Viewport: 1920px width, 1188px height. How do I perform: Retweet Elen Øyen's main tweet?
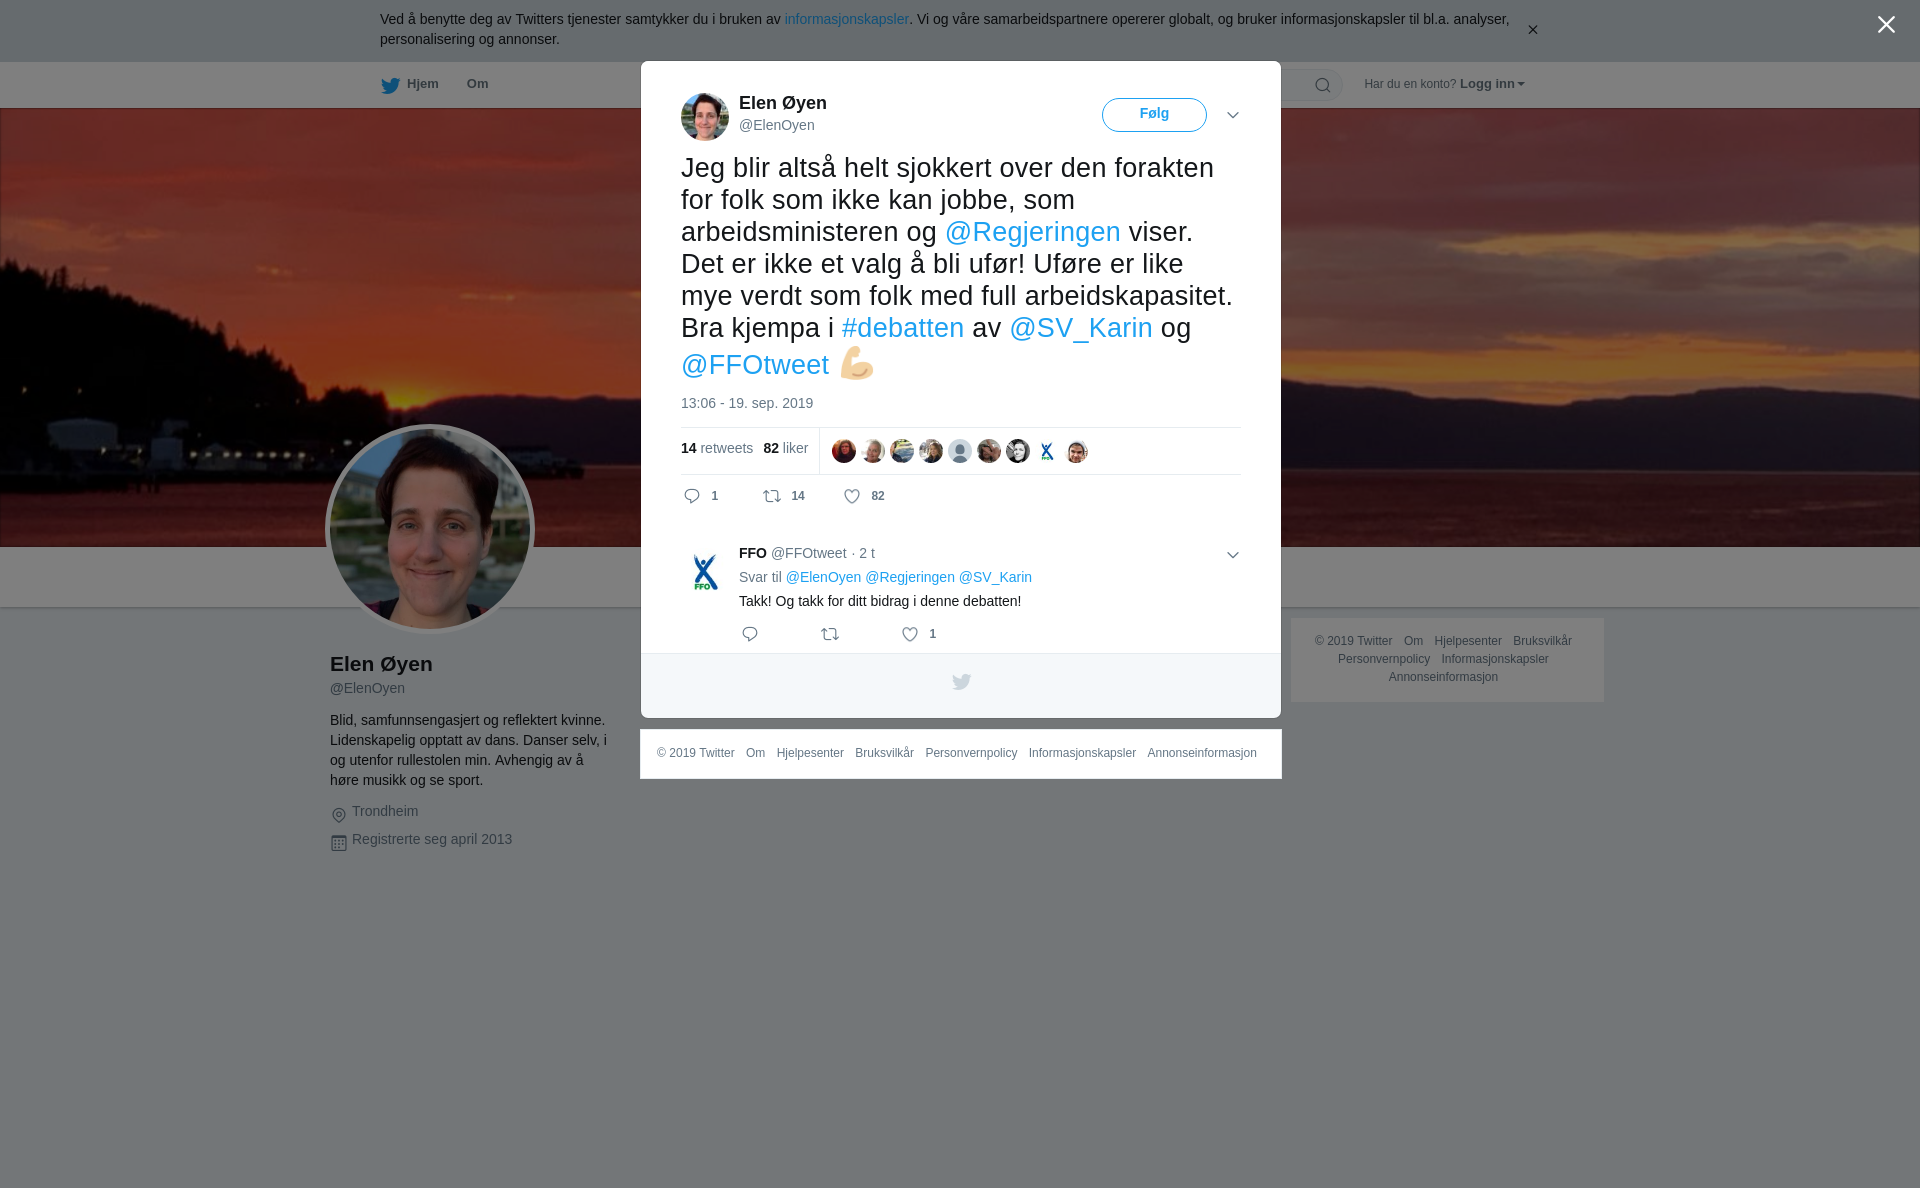pyautogui.click(x=772, y=496)
